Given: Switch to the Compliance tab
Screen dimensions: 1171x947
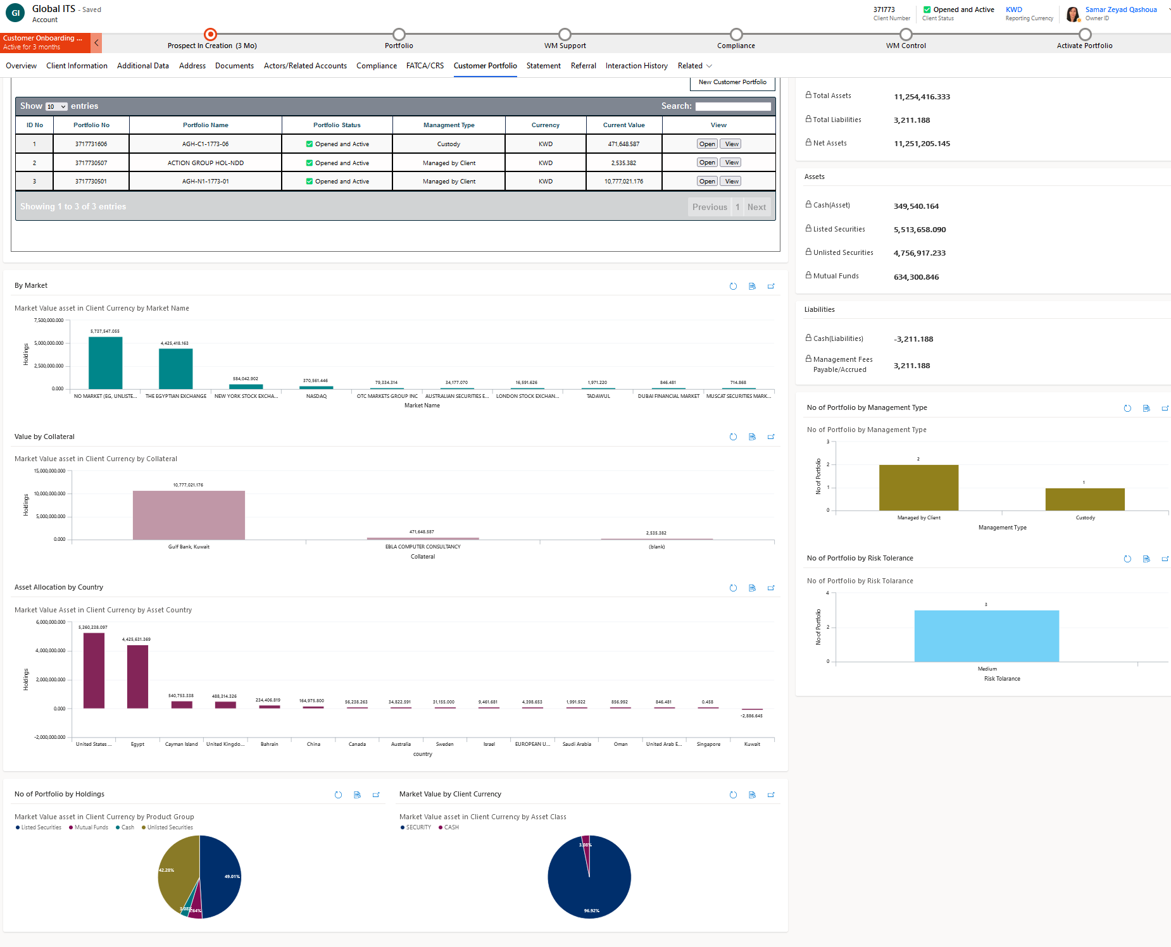Looking at the screenshot, I should pos(376,66).
